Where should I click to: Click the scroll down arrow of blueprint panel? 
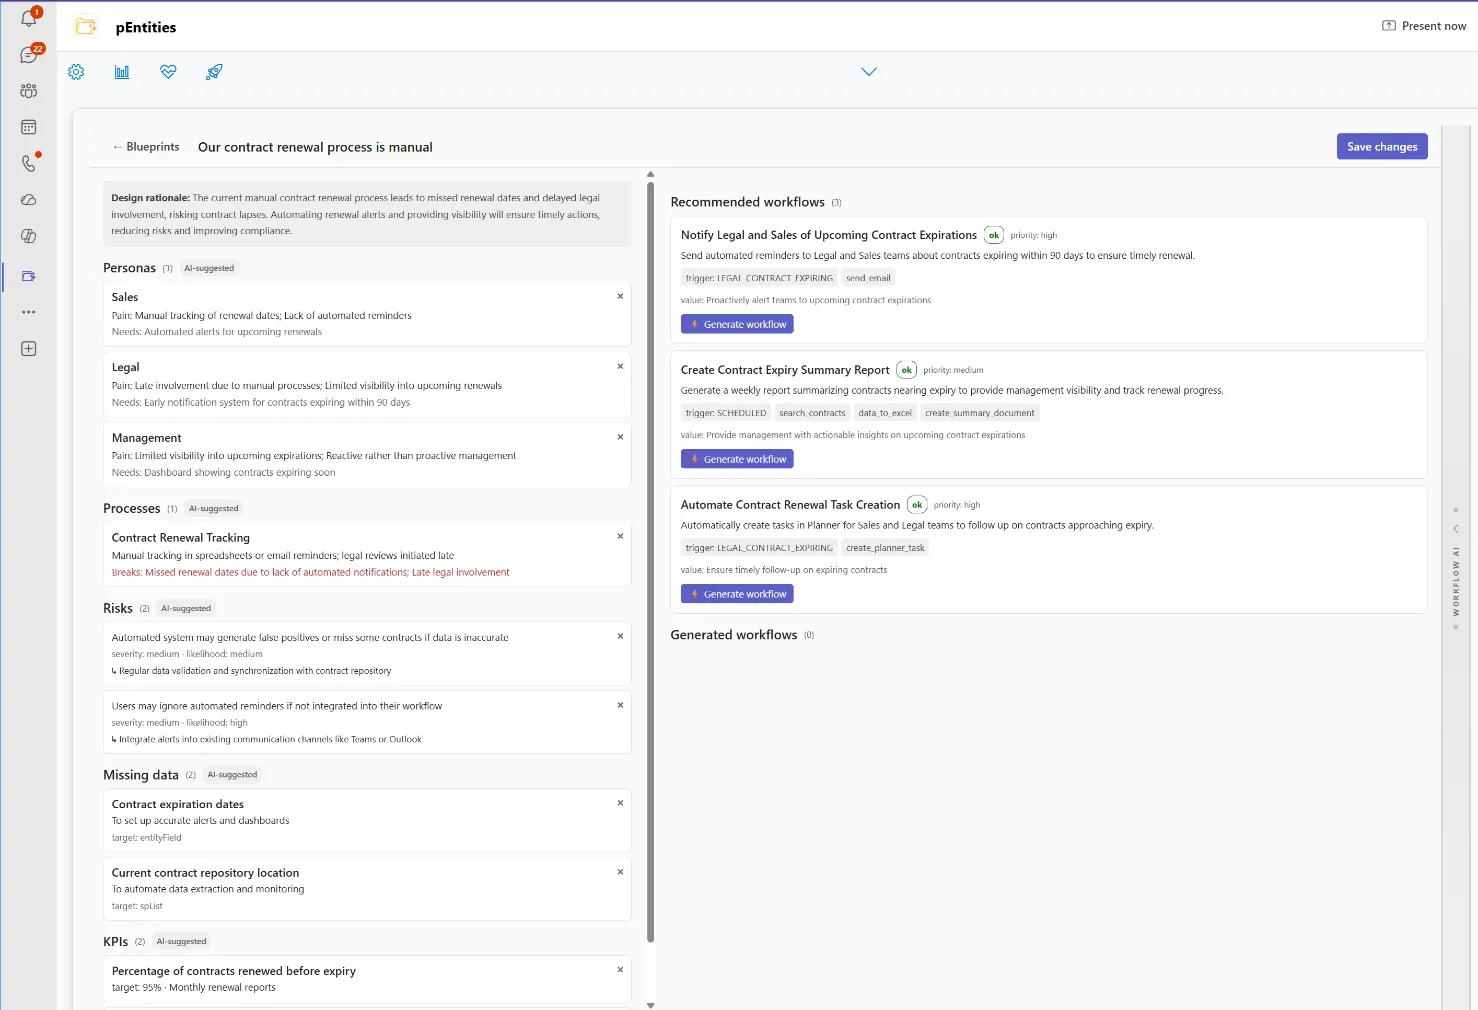click(651, 1005)
